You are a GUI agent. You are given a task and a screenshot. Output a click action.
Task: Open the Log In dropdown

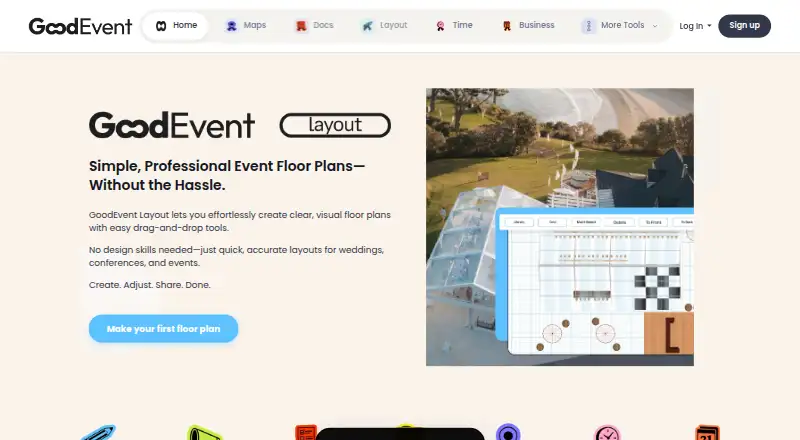click(x=695, y=26)
